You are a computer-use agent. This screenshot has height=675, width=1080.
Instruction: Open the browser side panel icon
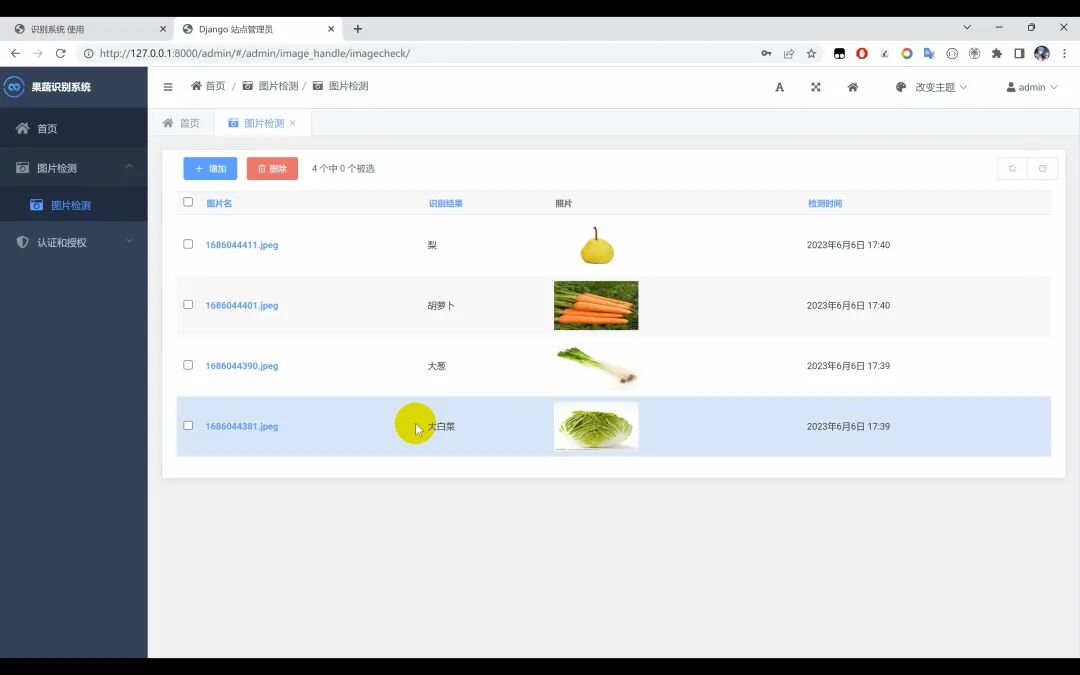1019,53
